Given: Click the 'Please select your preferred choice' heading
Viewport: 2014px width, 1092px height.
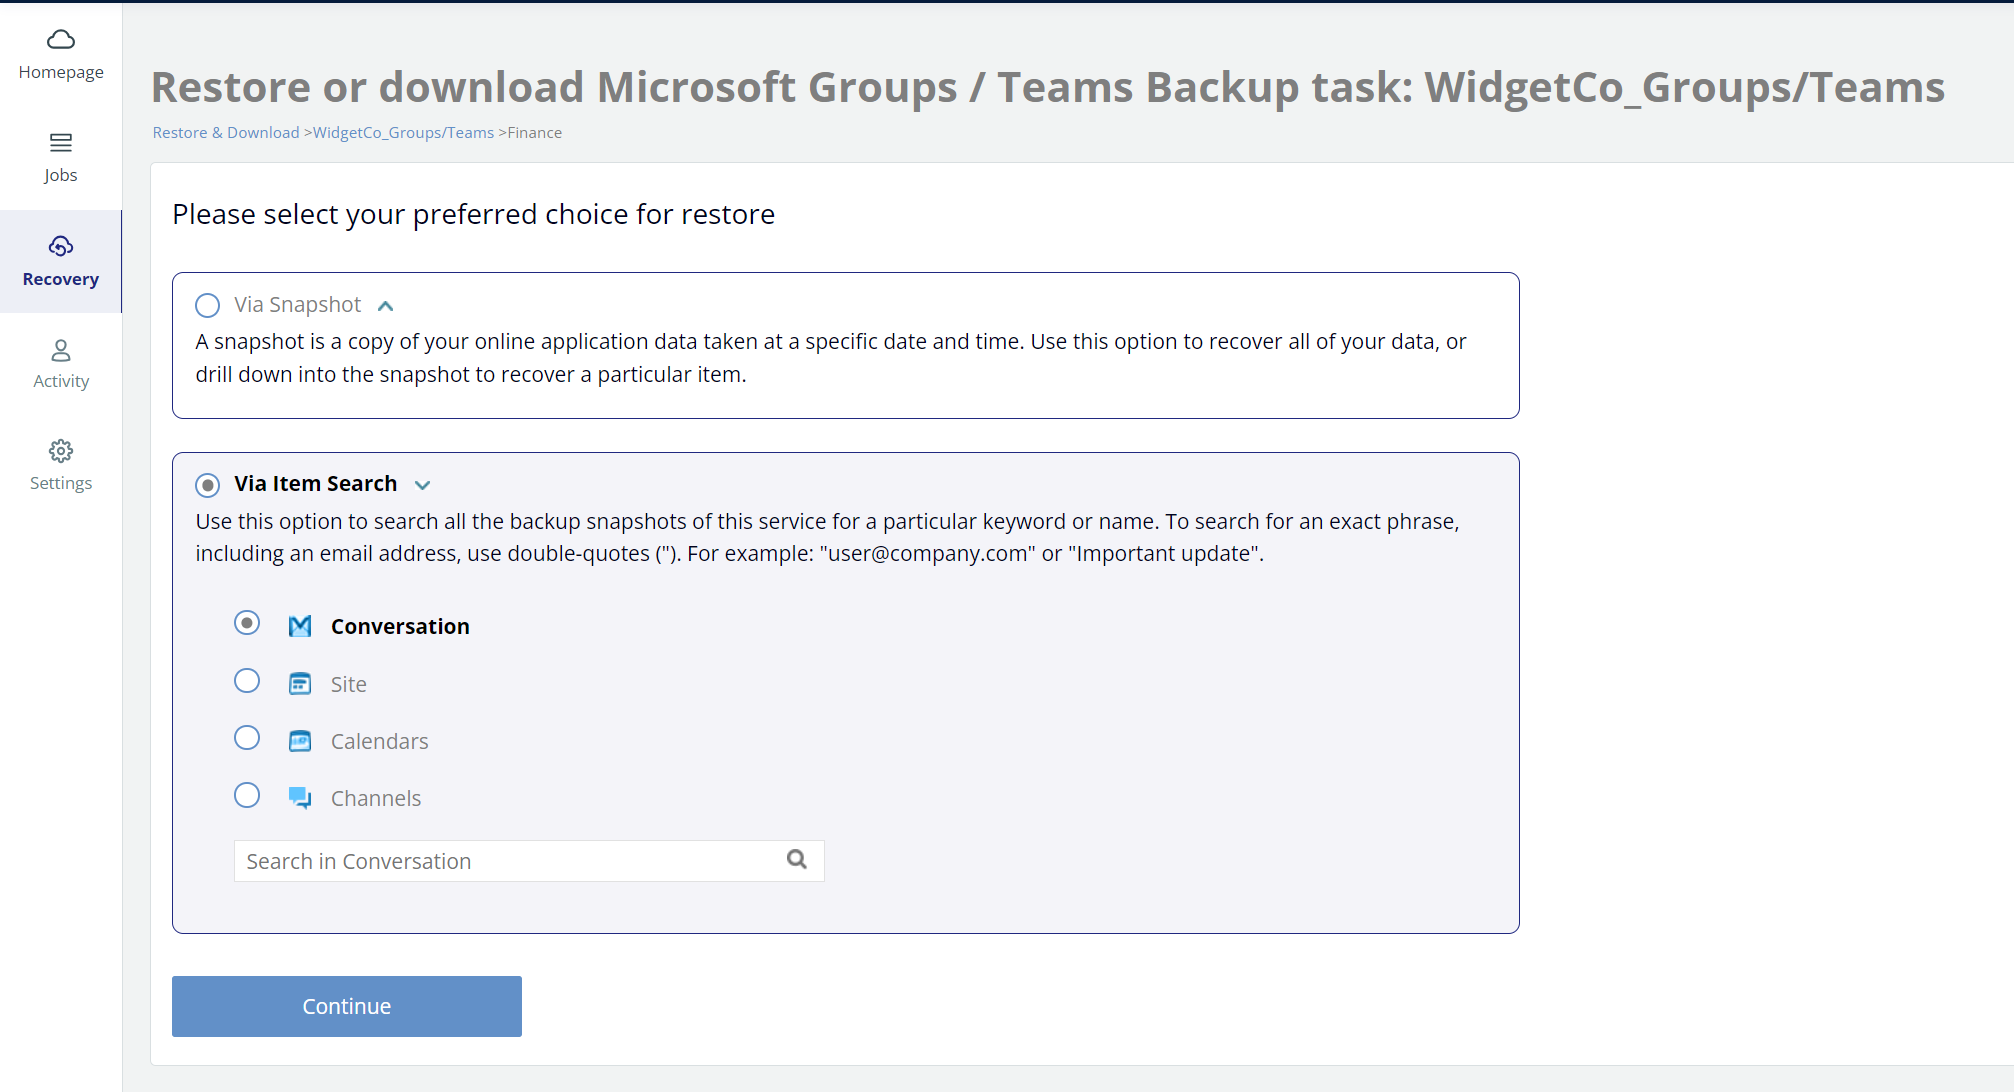Looking at the screenshot, I should pos(473,214).
